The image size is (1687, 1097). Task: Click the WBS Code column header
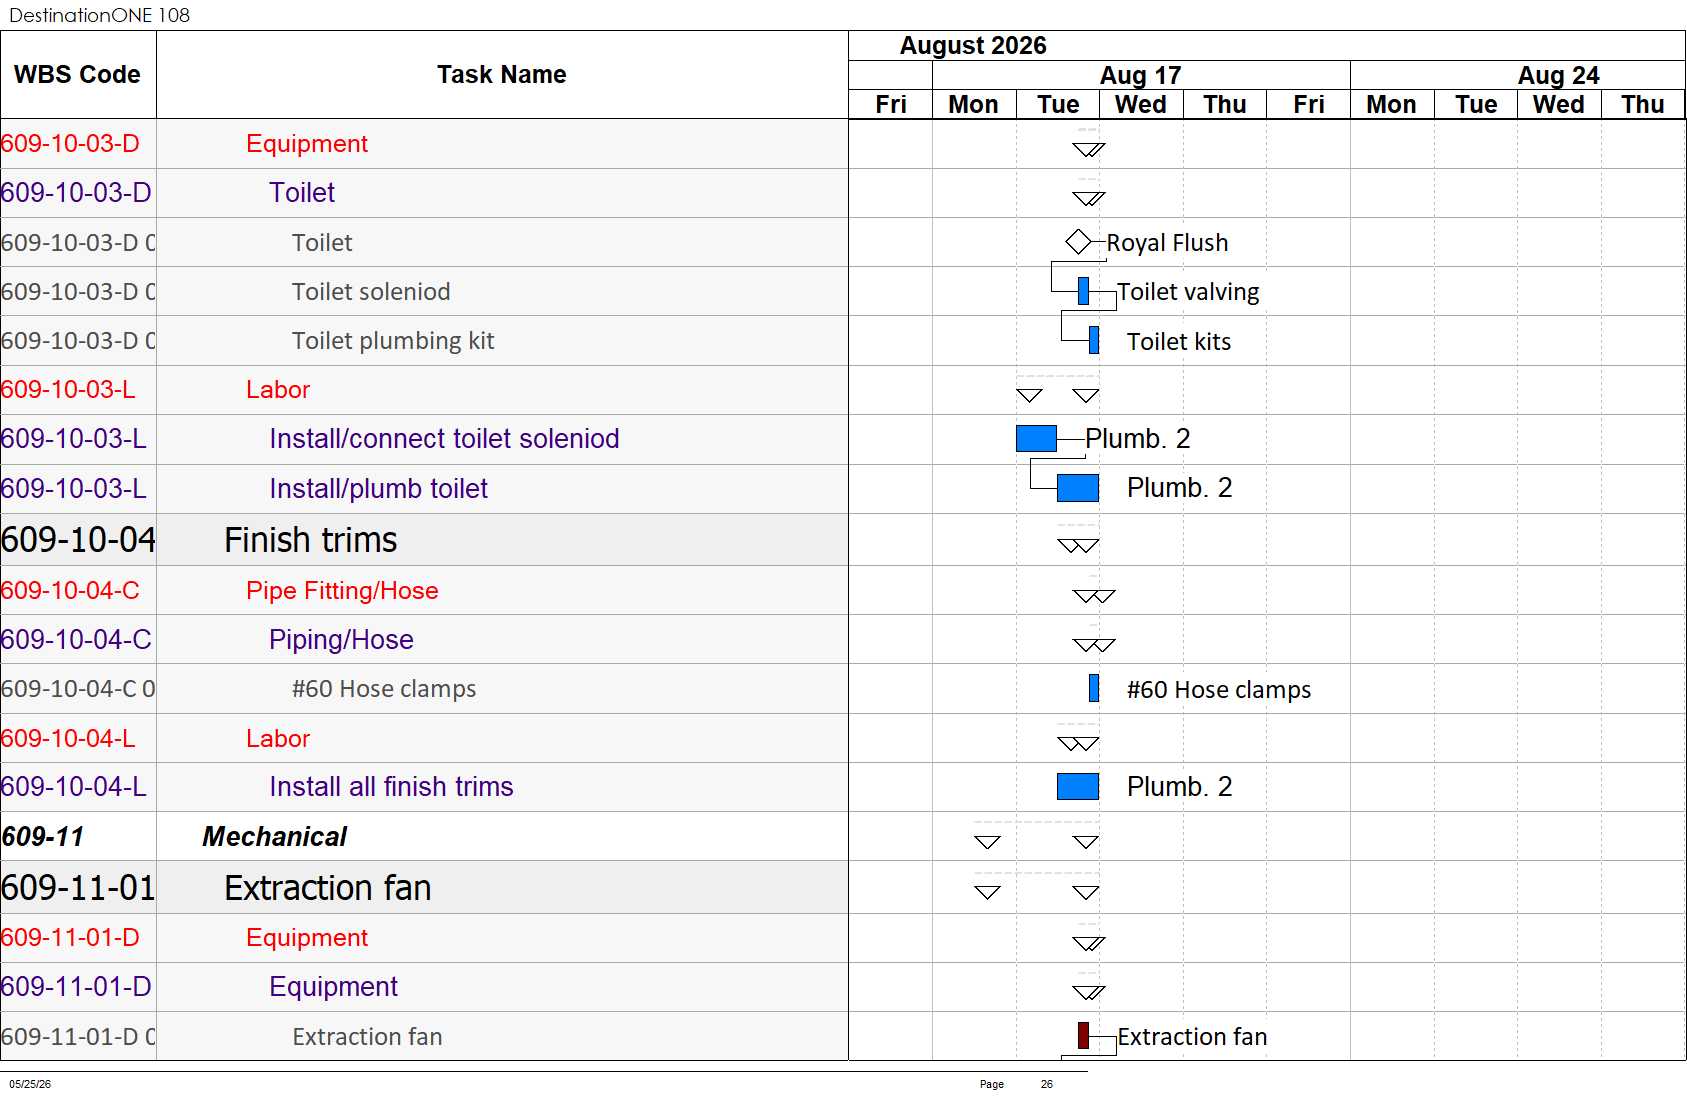[78, 75]
